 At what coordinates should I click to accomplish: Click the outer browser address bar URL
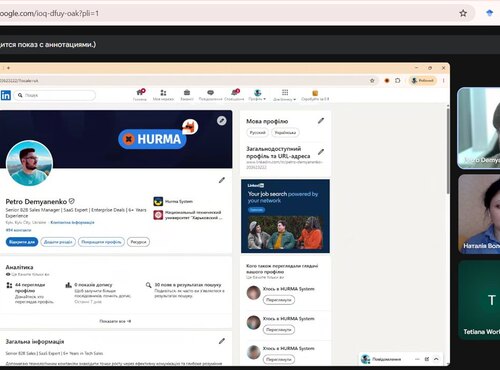tap(49, 13)
